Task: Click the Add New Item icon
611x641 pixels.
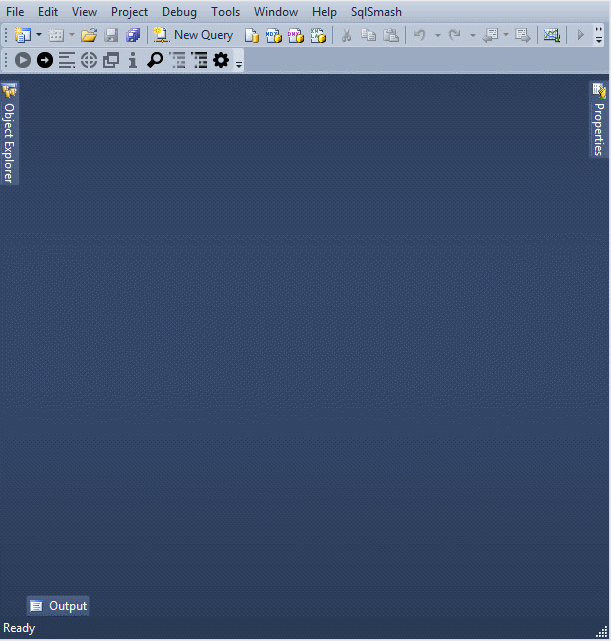Action: (x=56, y=36)
